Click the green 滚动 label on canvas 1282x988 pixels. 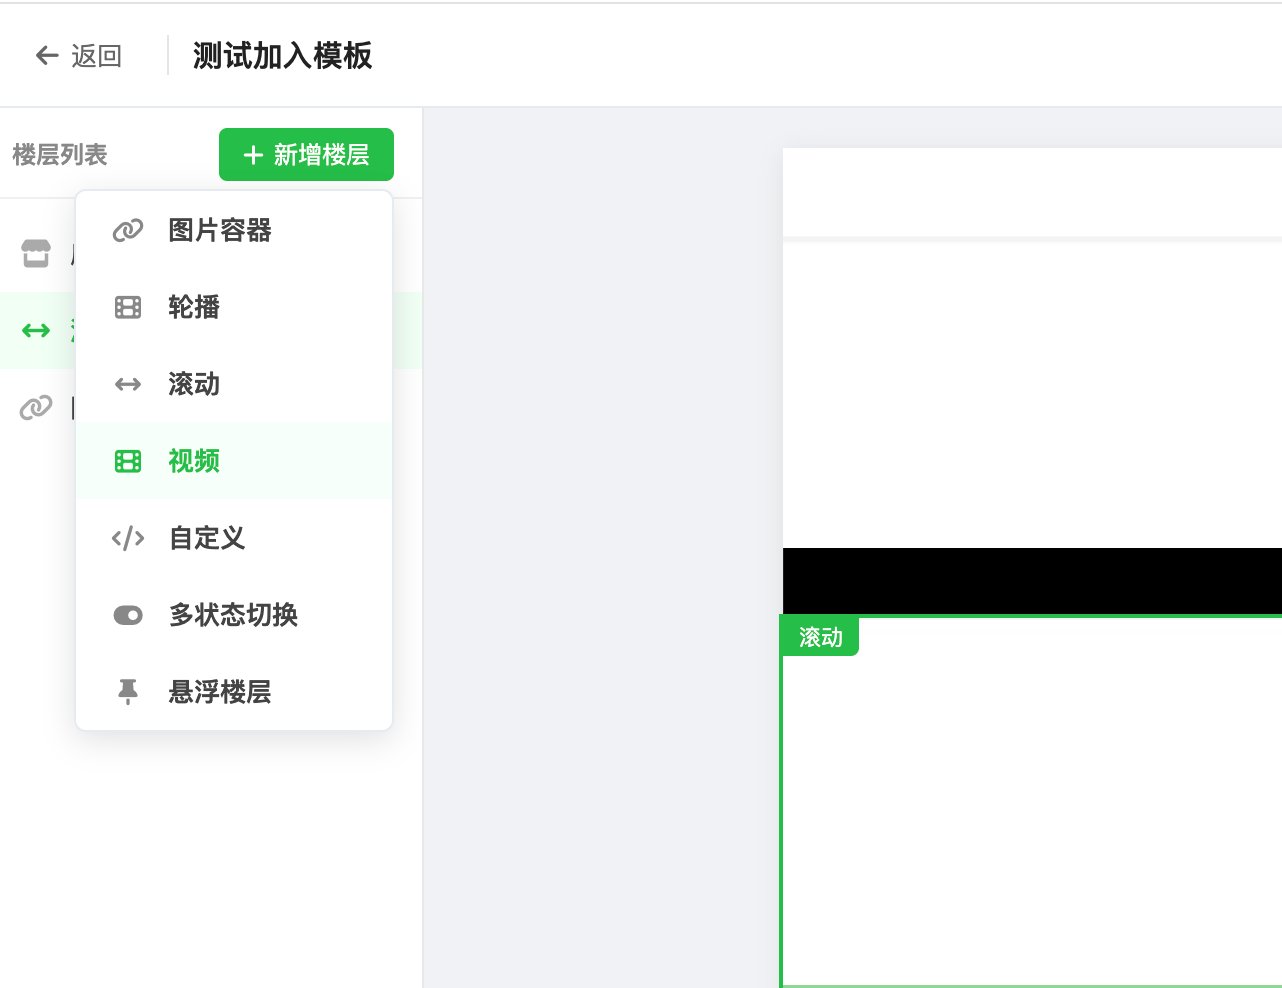click(x=820, y=637)
